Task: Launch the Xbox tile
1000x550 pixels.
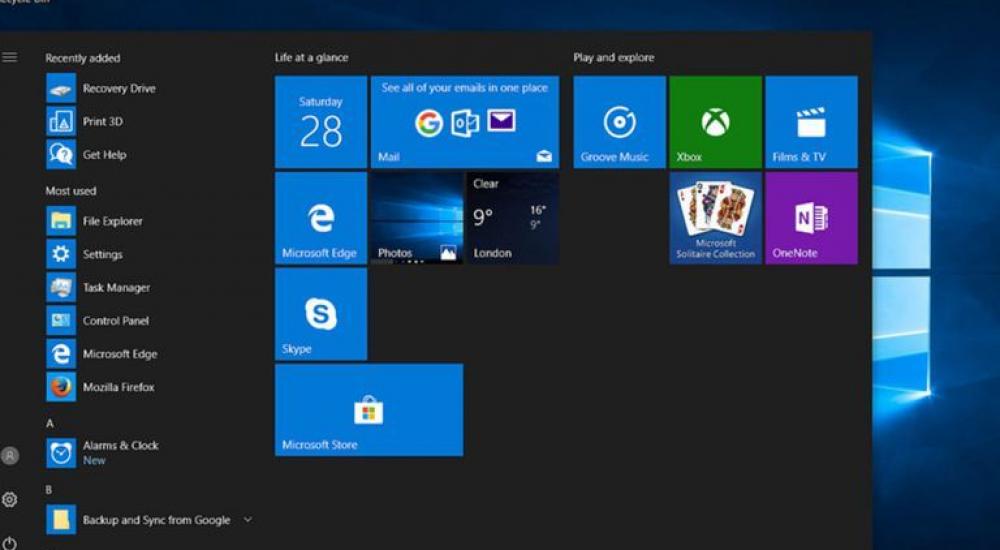Action: 715,122
